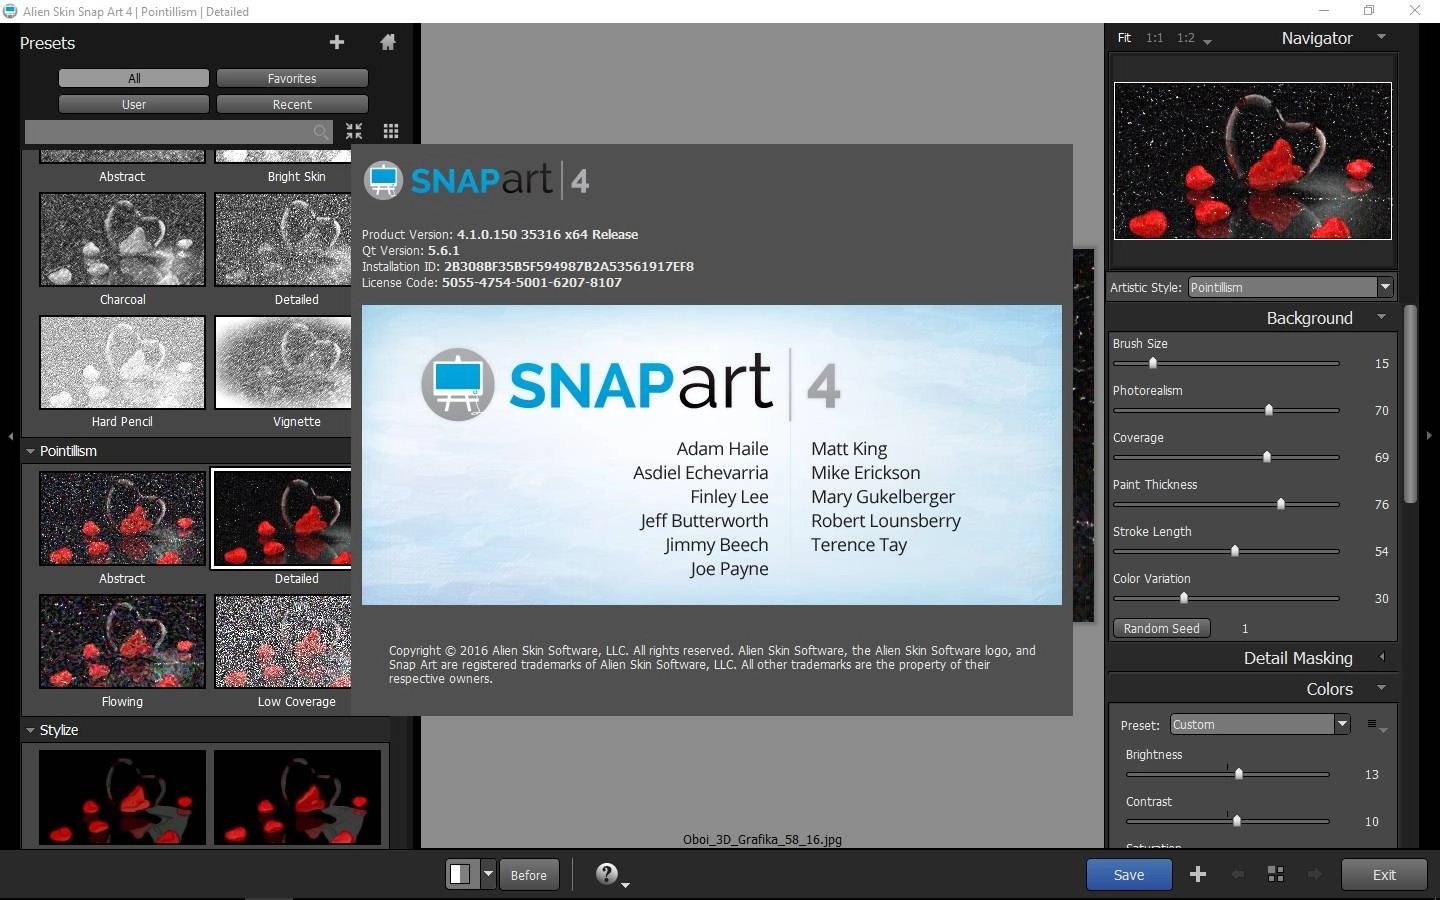
Task: Add a new preset with the plus icon
Action: click(337, 42)
